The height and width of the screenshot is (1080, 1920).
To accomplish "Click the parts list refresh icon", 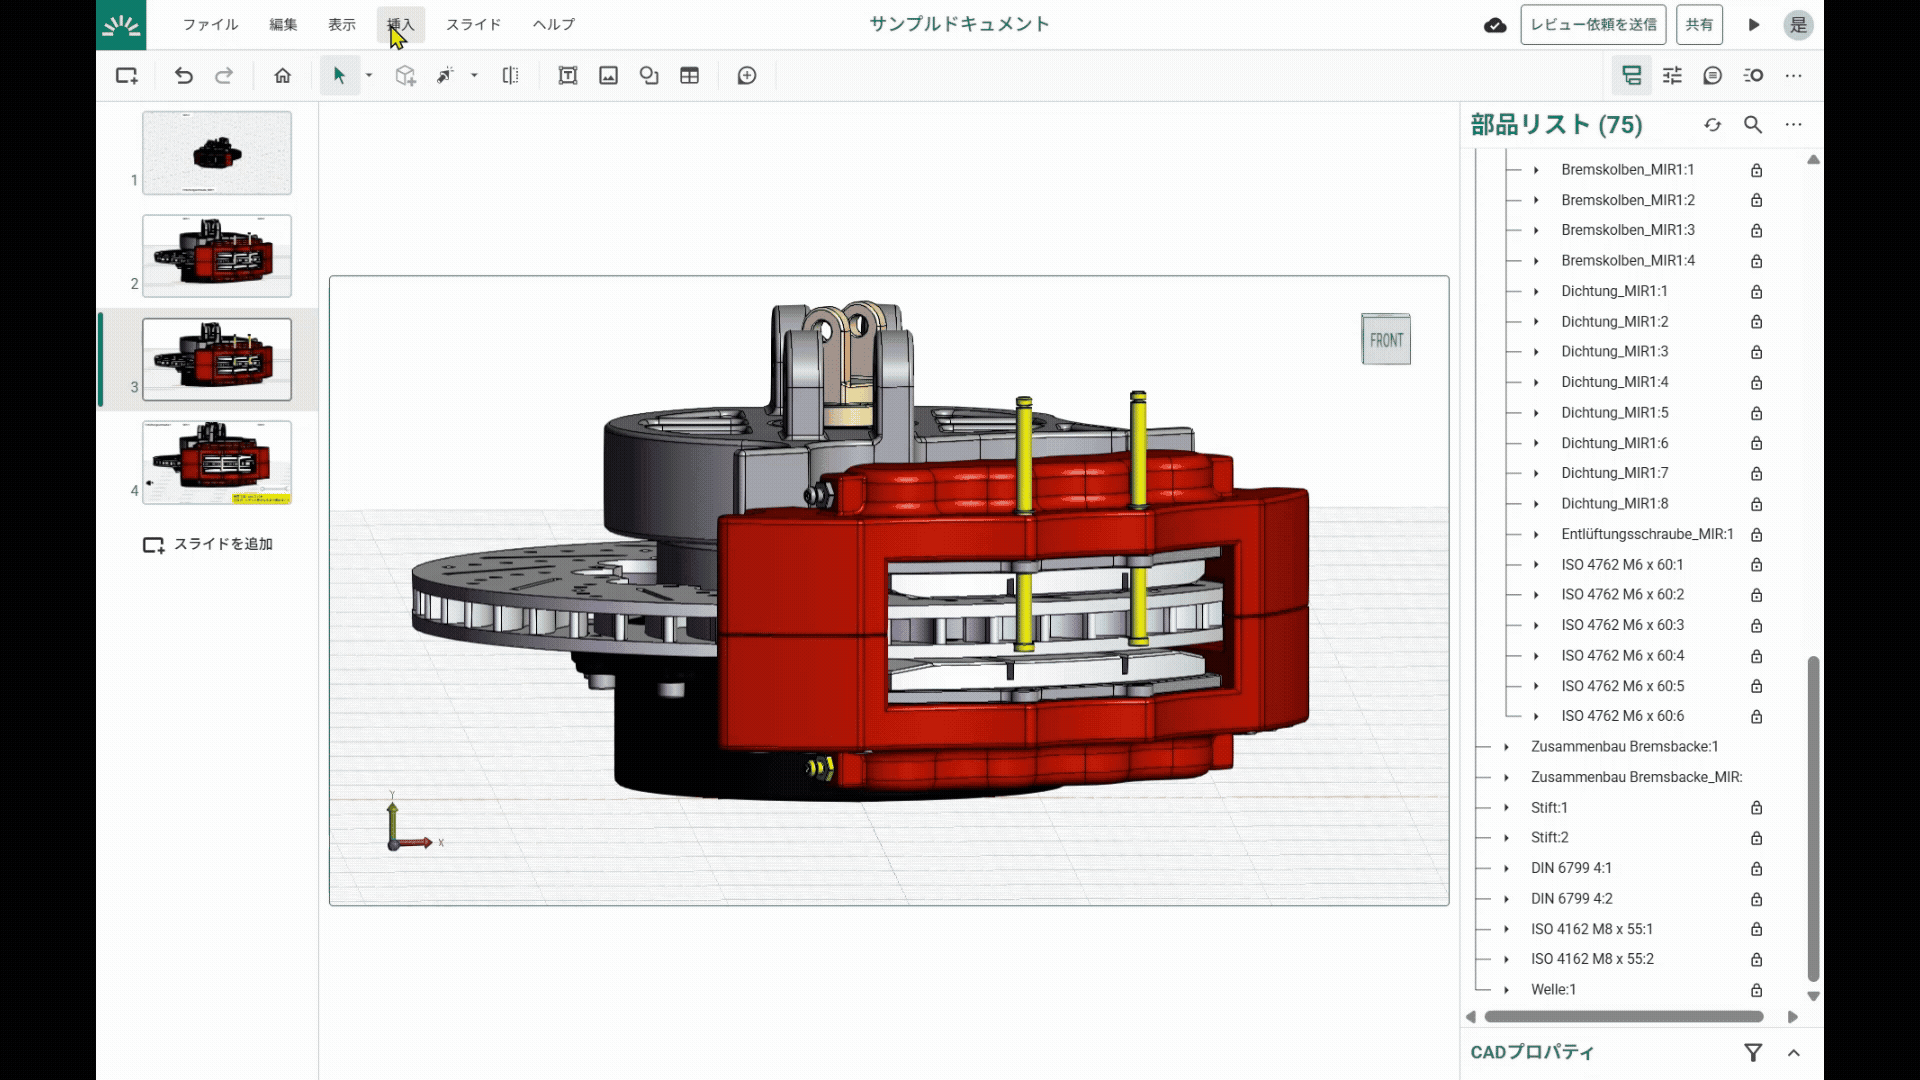I will [x=1713, y=125].
